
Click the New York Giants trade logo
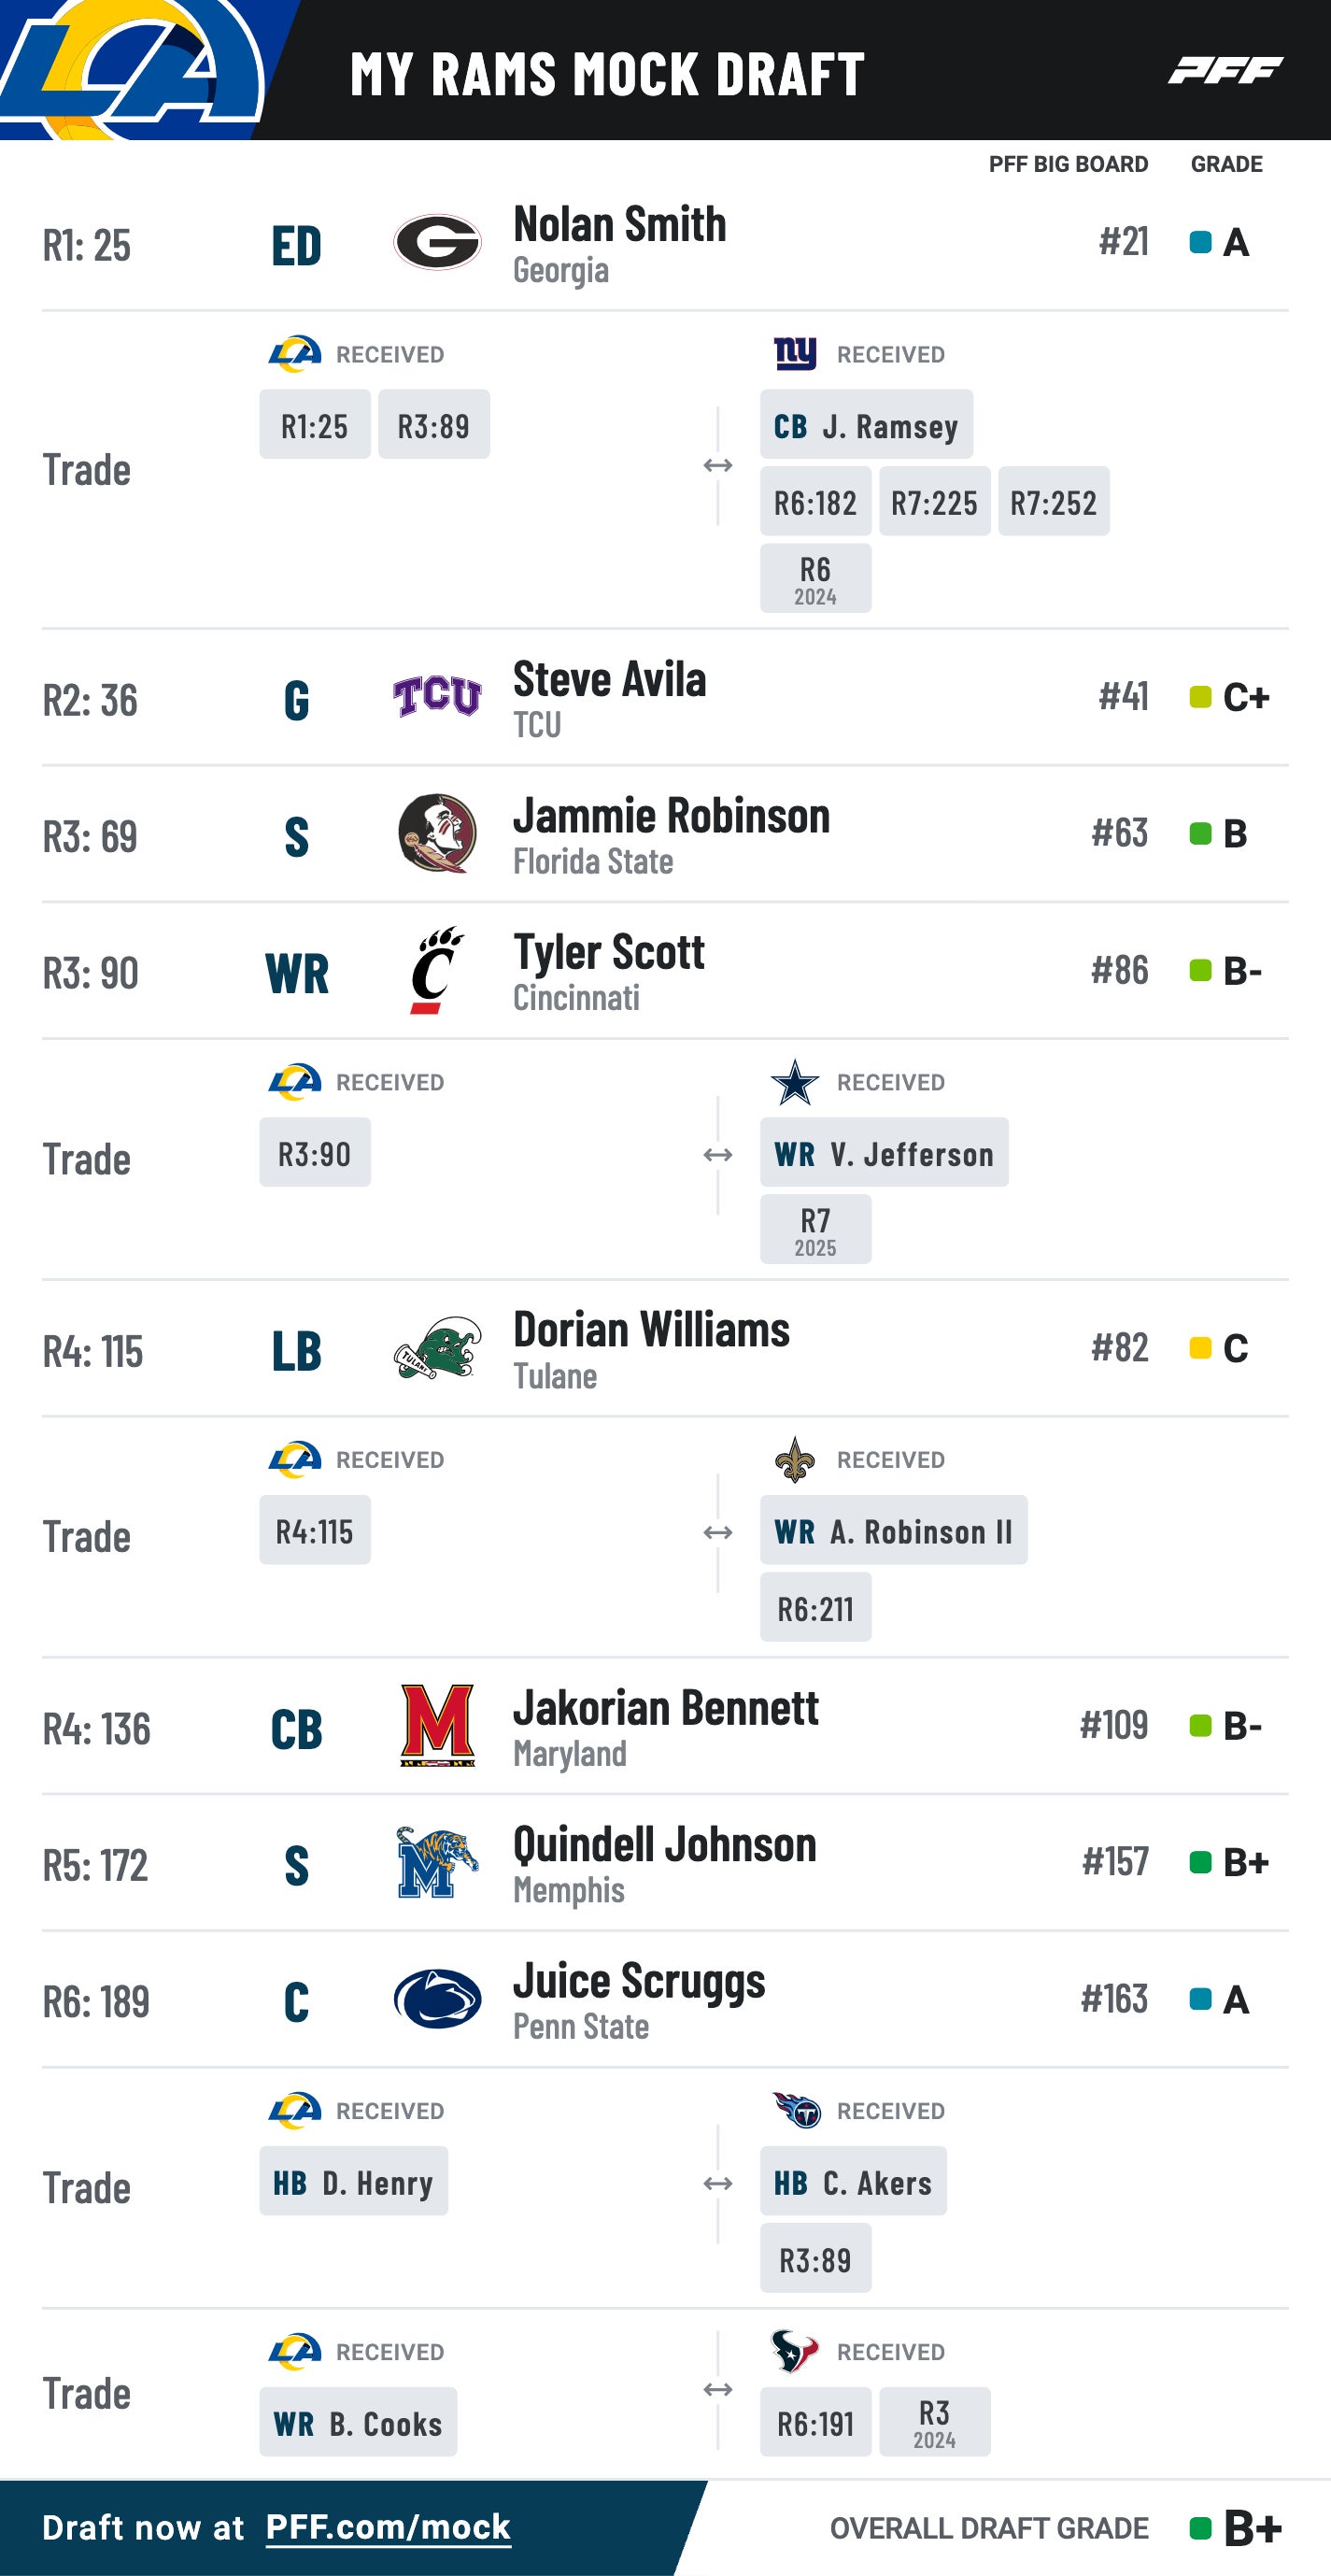(795, 353)
